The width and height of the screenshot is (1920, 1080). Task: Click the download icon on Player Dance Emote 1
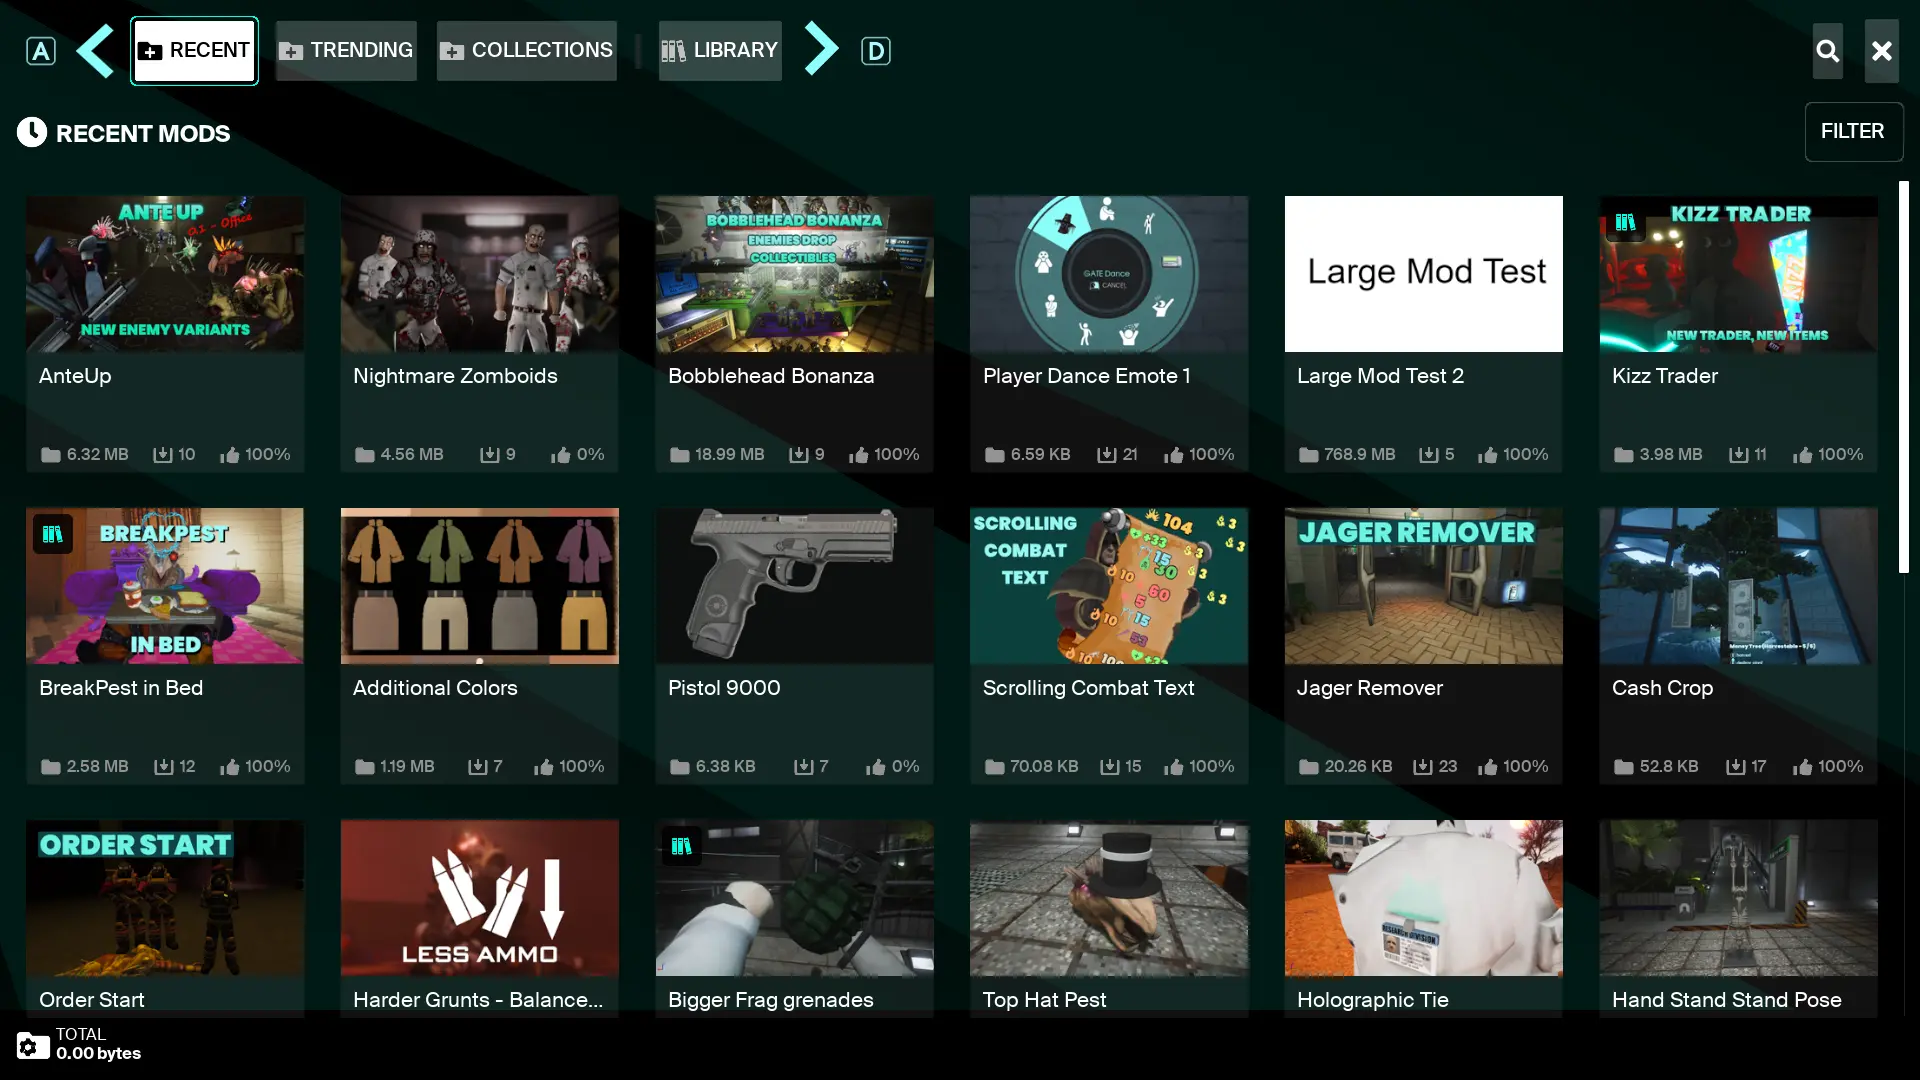[1106, 455]
